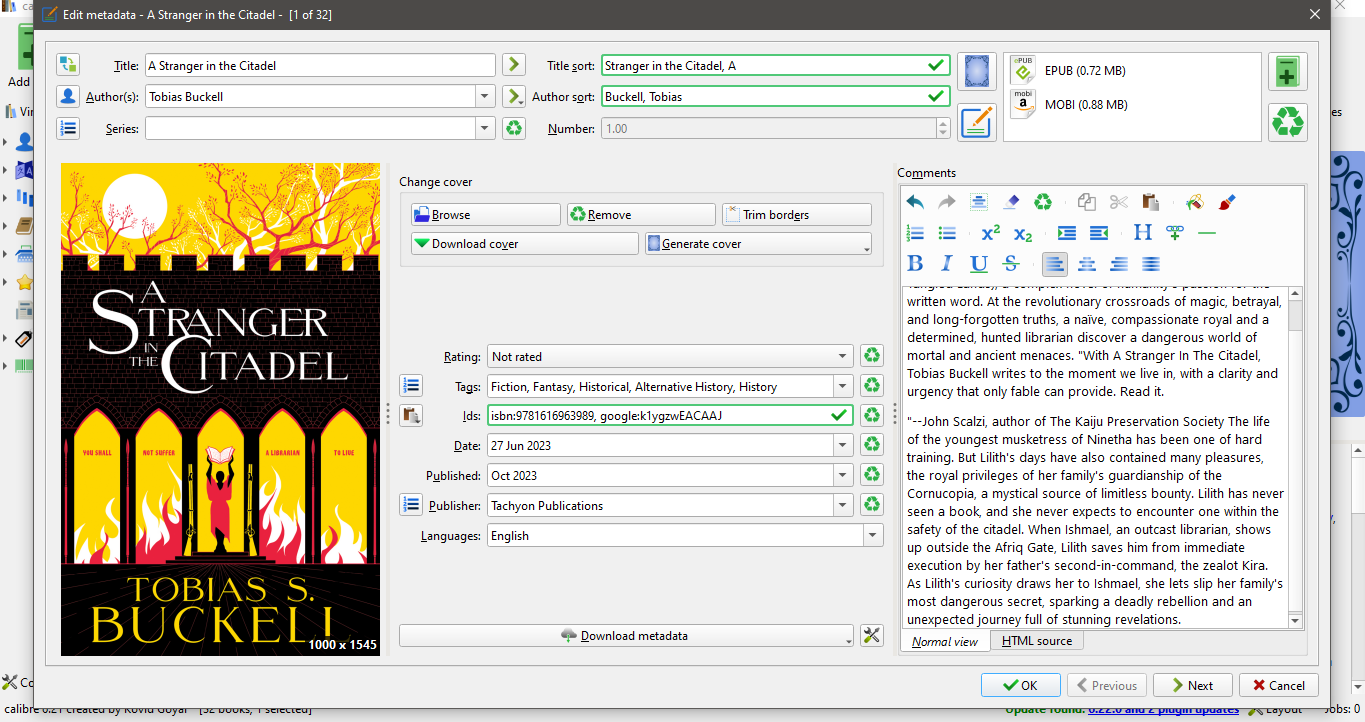This screenshot has height=722, width=1365.
Task: Switch to the Normal view tab
Action: pyautogui.click(x=945, y=641)
